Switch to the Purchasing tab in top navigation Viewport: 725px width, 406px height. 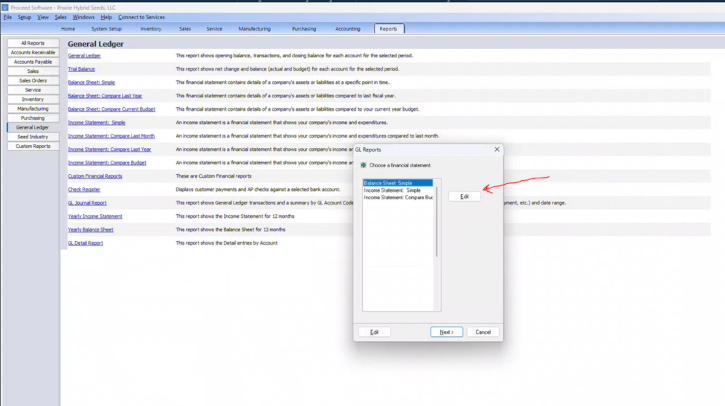304,29
